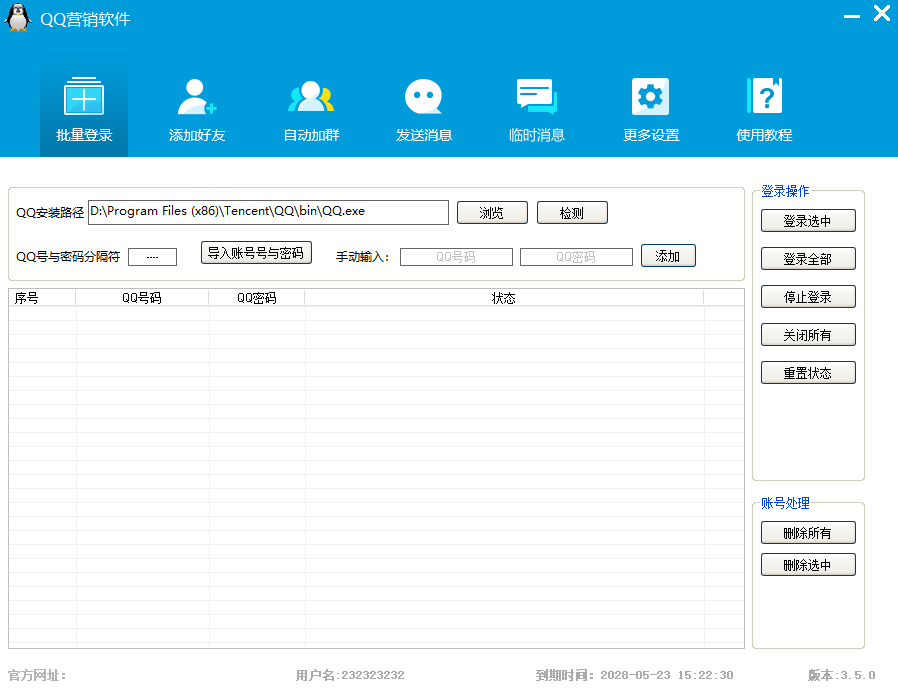
Task: Click the 发送消息 send message icon
Action: click(x=423, y=97)
